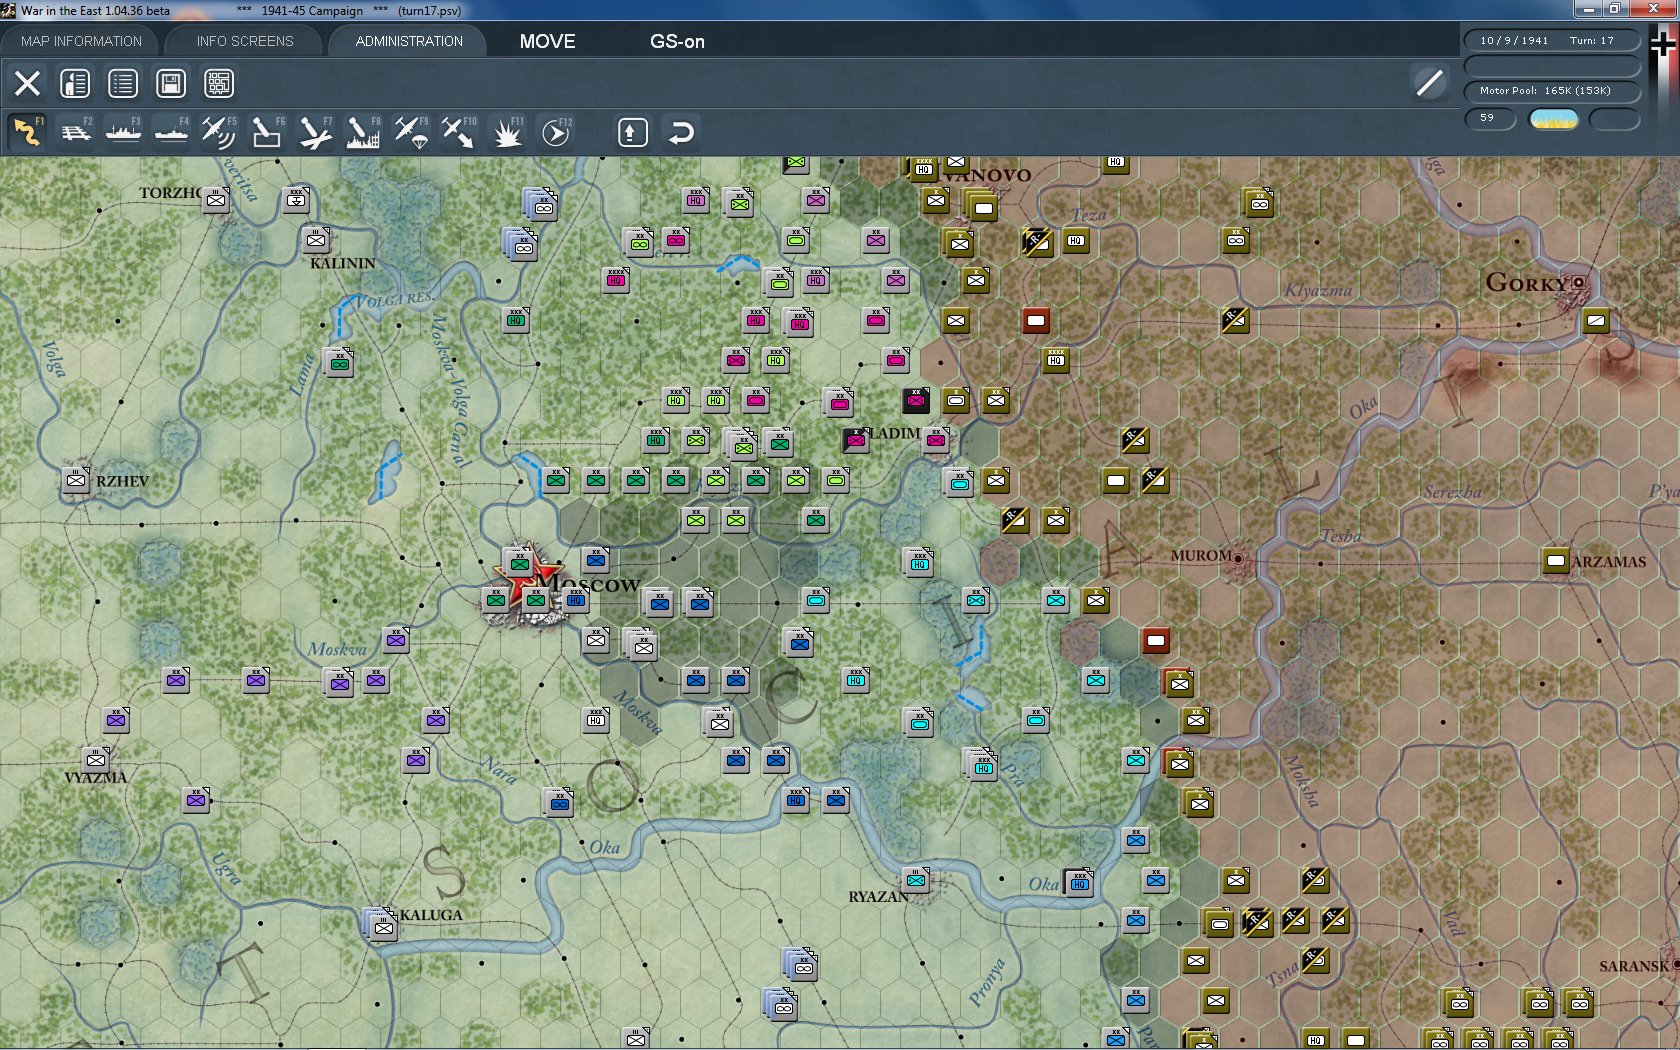1680x1050 pixels.
Task: Select the F9 air transport parachute icon
Action: point(411,132)
